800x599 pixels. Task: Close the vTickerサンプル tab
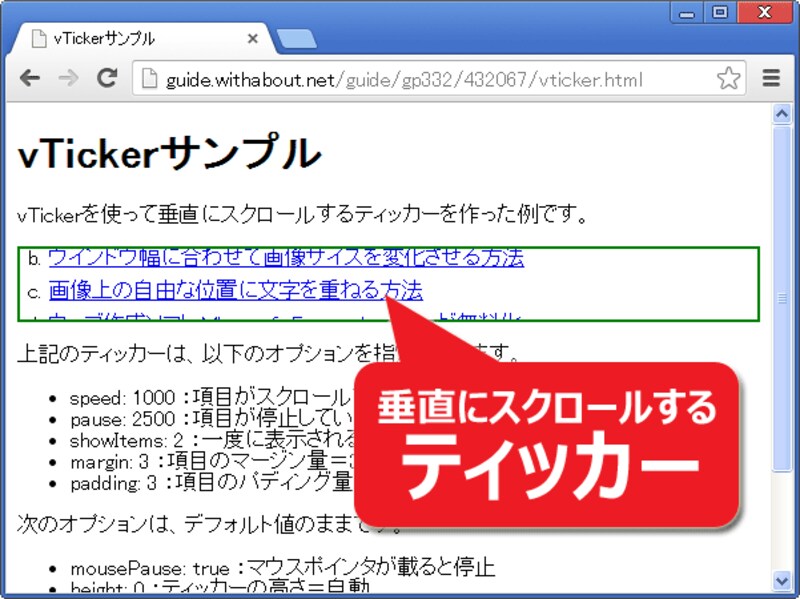(253, 38)
